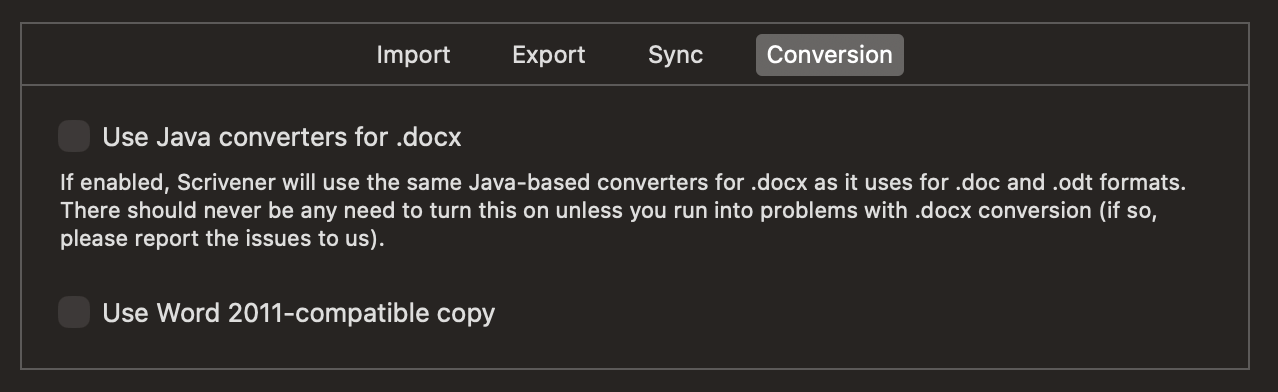Viewport: 1278px width, 392px height.
Task: Click the 'please report the issues to us' text
Action: tap(222, 240)
